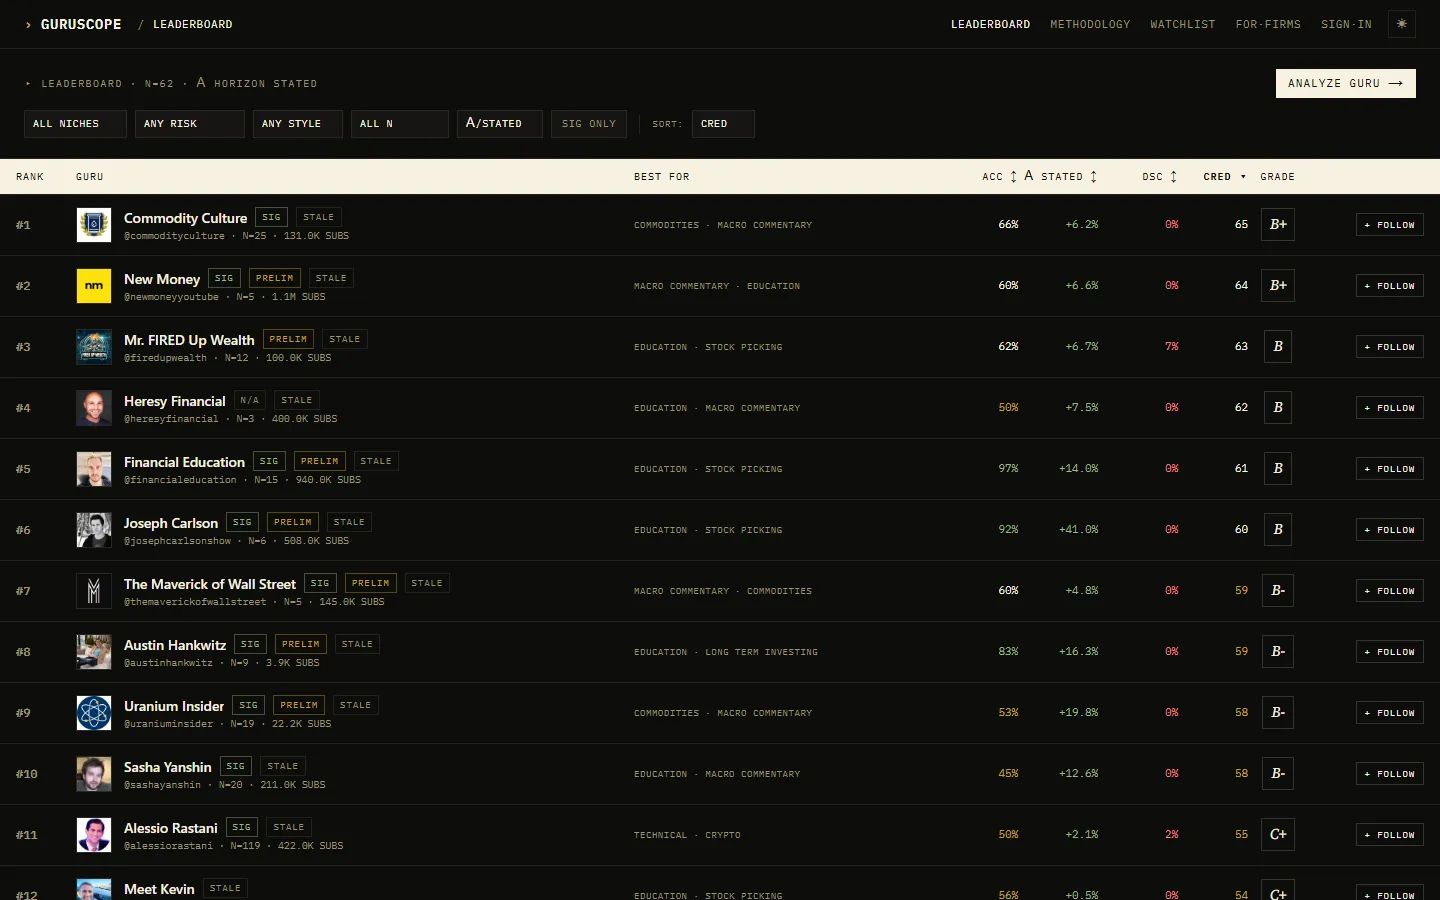Click the SIGN IN link
This screenshot has width=1440, height=900.
(1346, 24)
